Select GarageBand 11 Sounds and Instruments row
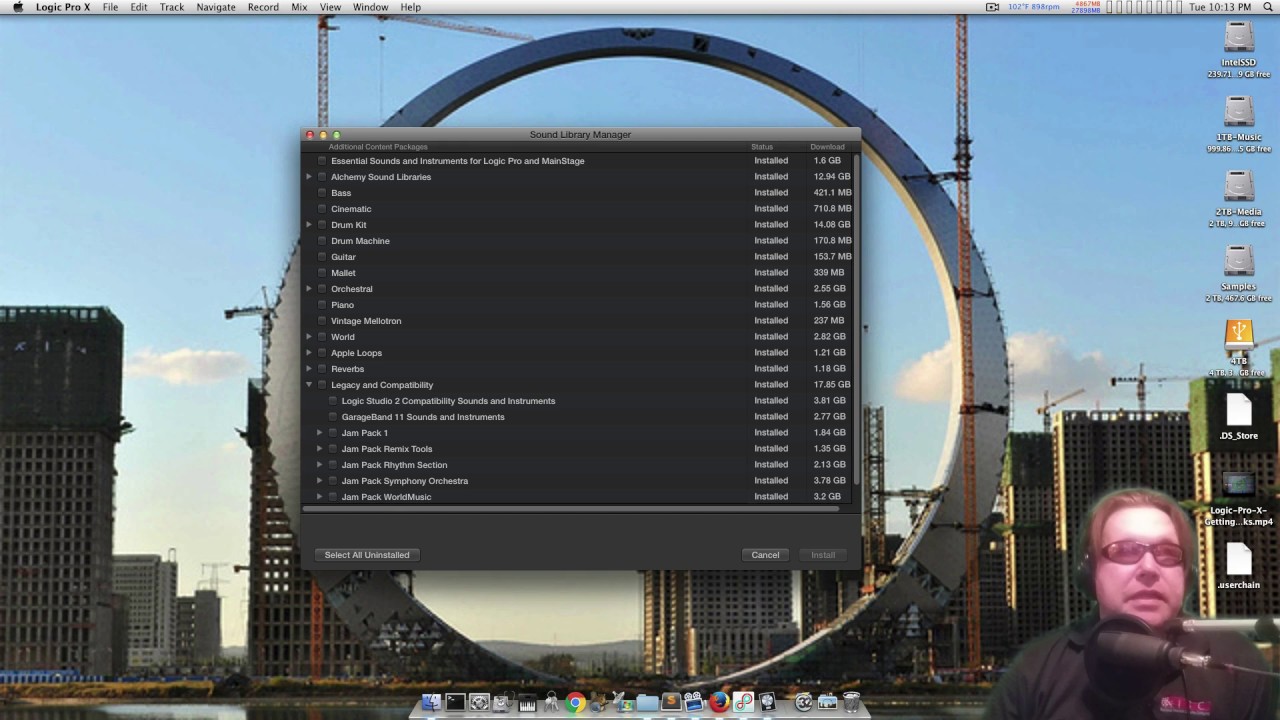The image size is (1280, 720). 578,417
